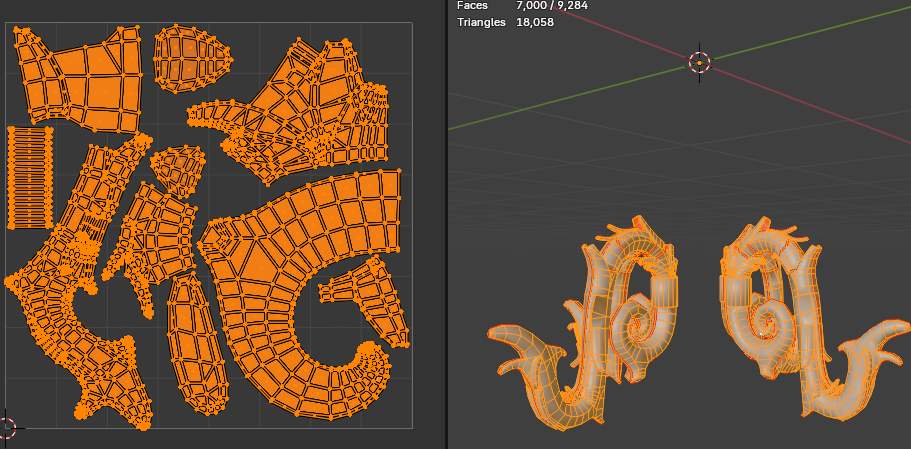
Task: Click the "18,058" triangle count value
Action: [535, 23]
